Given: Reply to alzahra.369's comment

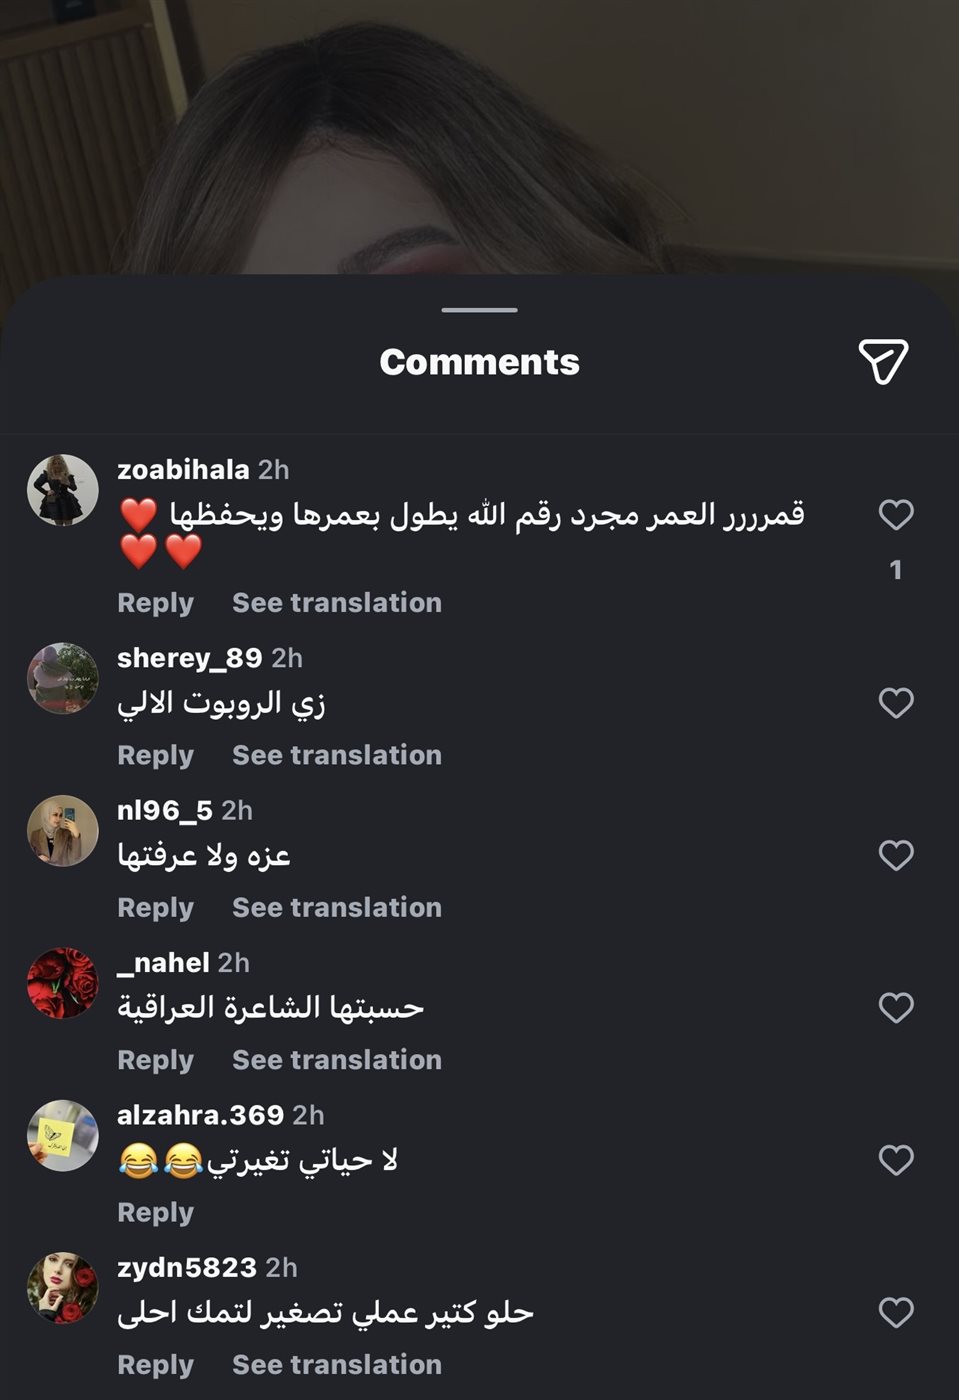Looking at the screenshot, I should (155, 1213).
